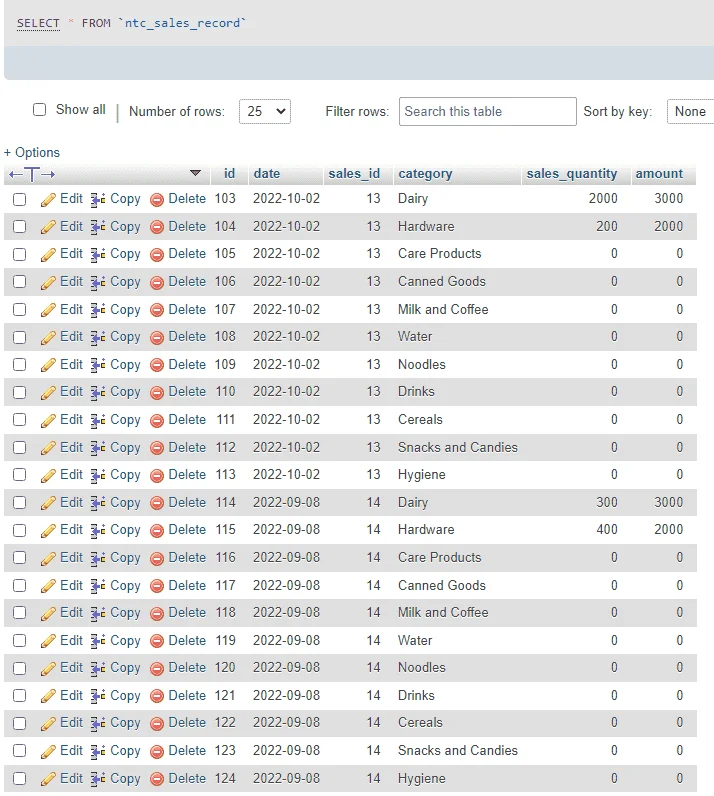Image resolution: width=714 pixels, height=796 pixels.
Task: Click the Delete link for row 122
Action: (x=187, y=722)
